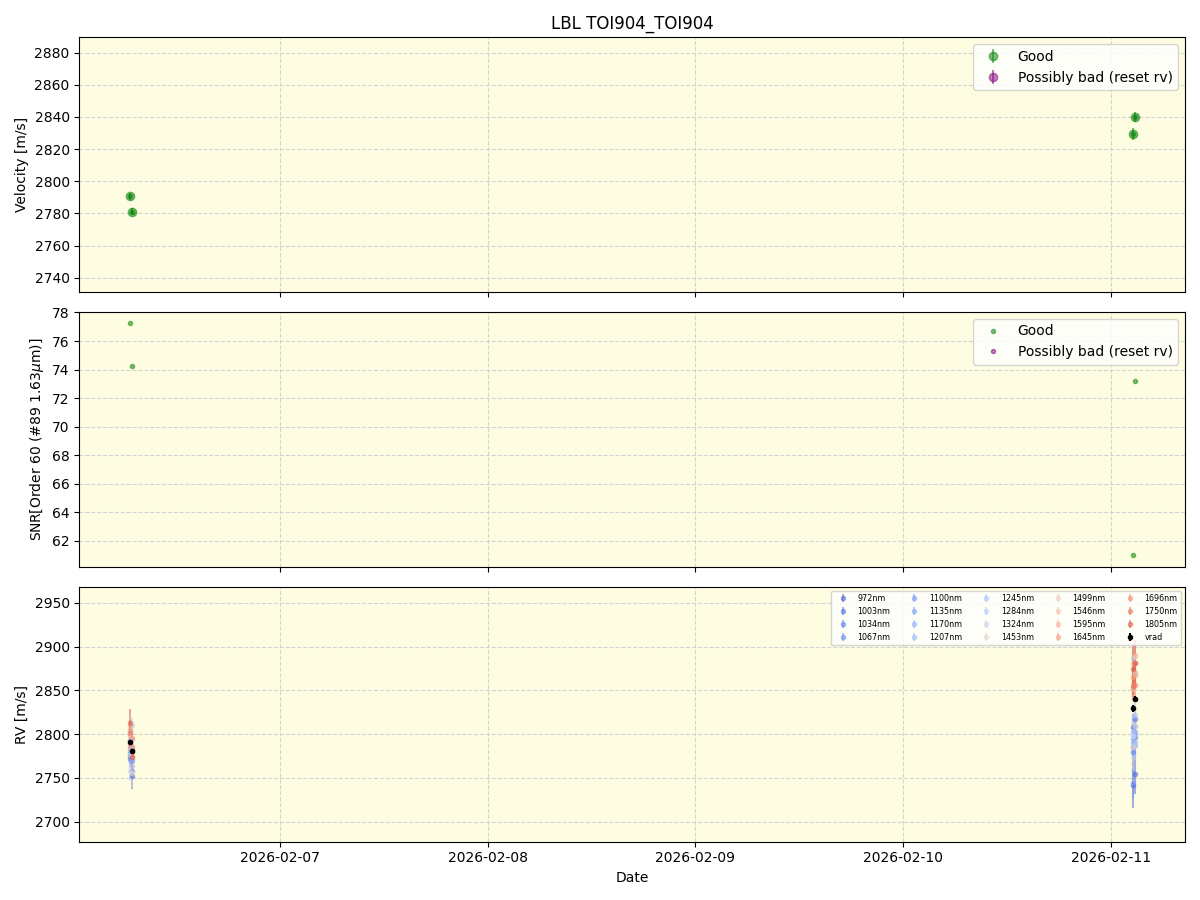This screenshot has height=900, width=1200.
Task: Select the 1324nm legend entry
Action: (985, 624)
